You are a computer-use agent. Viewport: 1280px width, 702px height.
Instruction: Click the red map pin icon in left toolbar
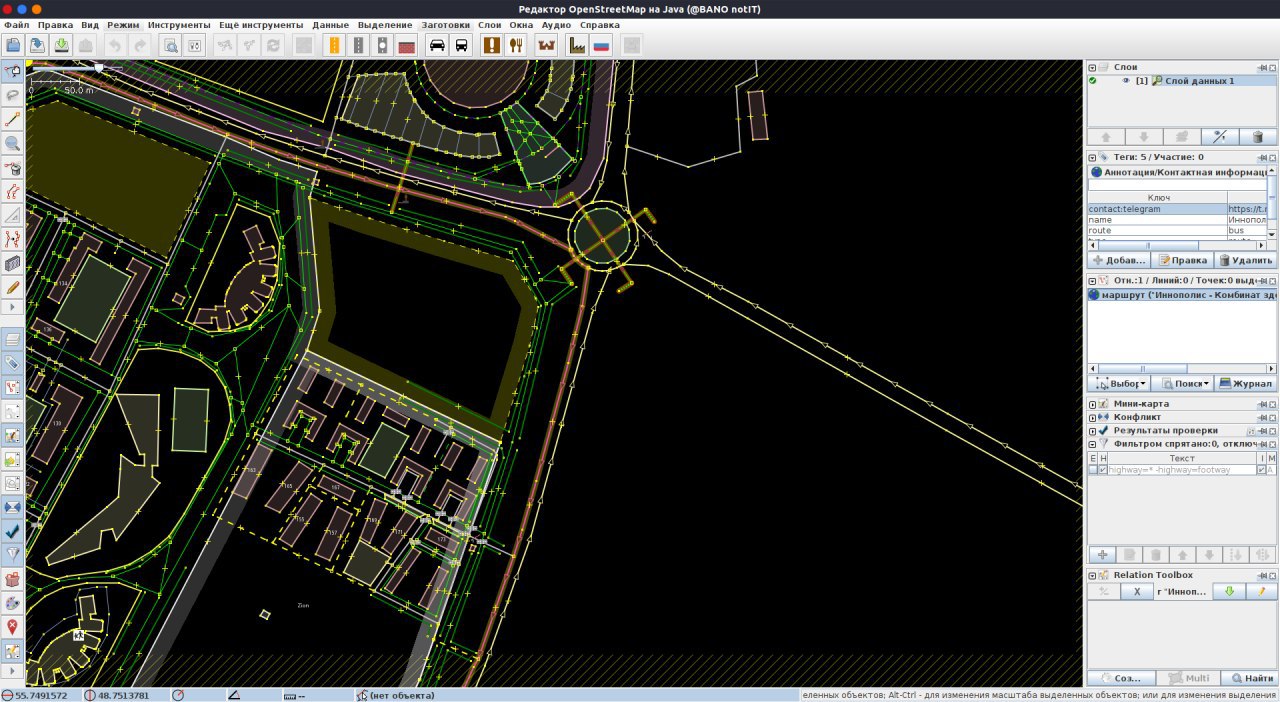13,627
